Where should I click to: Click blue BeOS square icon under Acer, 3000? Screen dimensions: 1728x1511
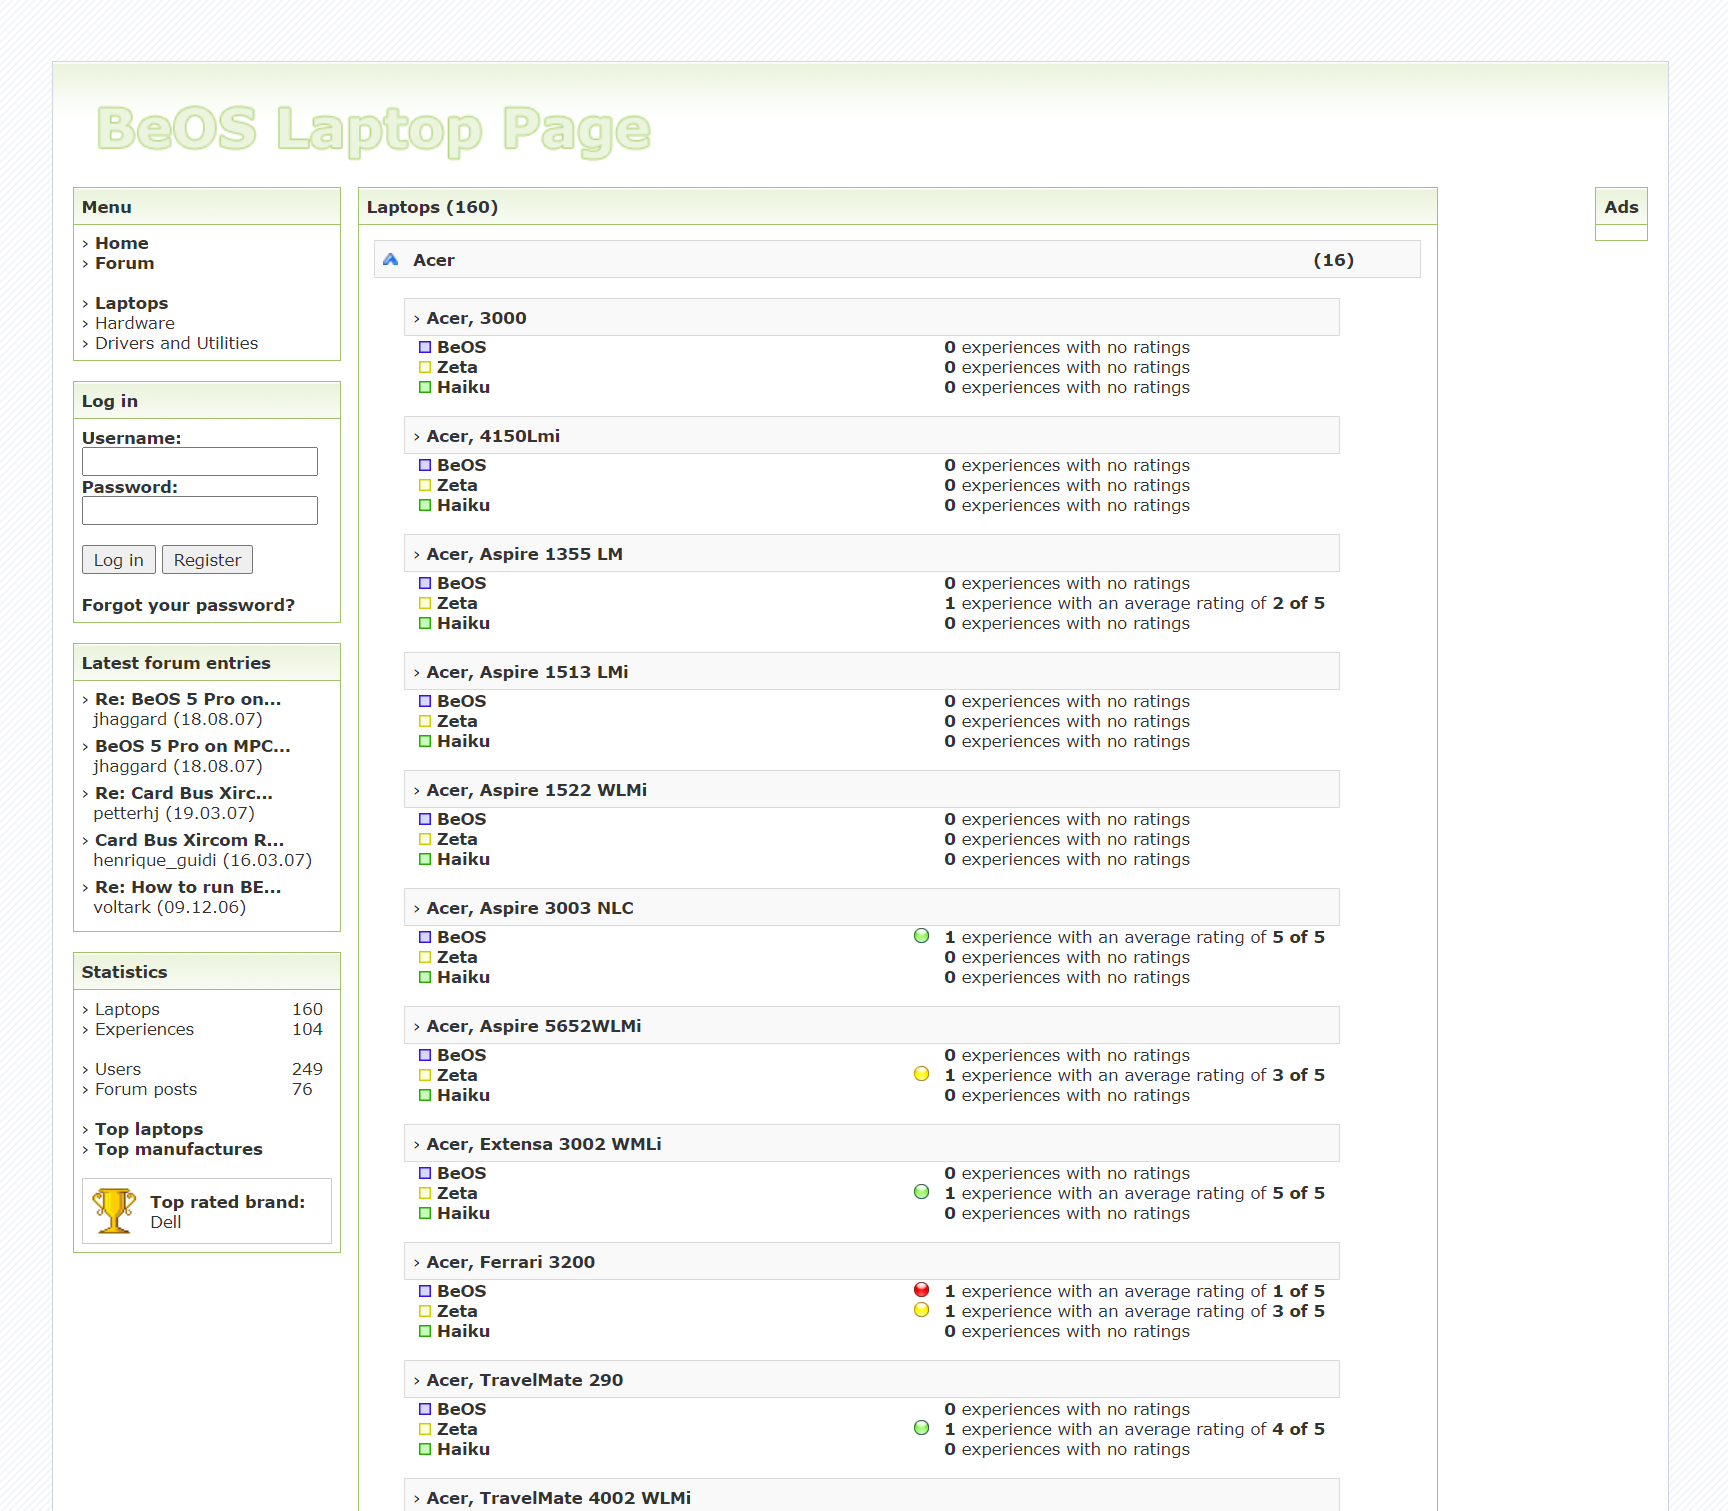click(x=425, y=347)
